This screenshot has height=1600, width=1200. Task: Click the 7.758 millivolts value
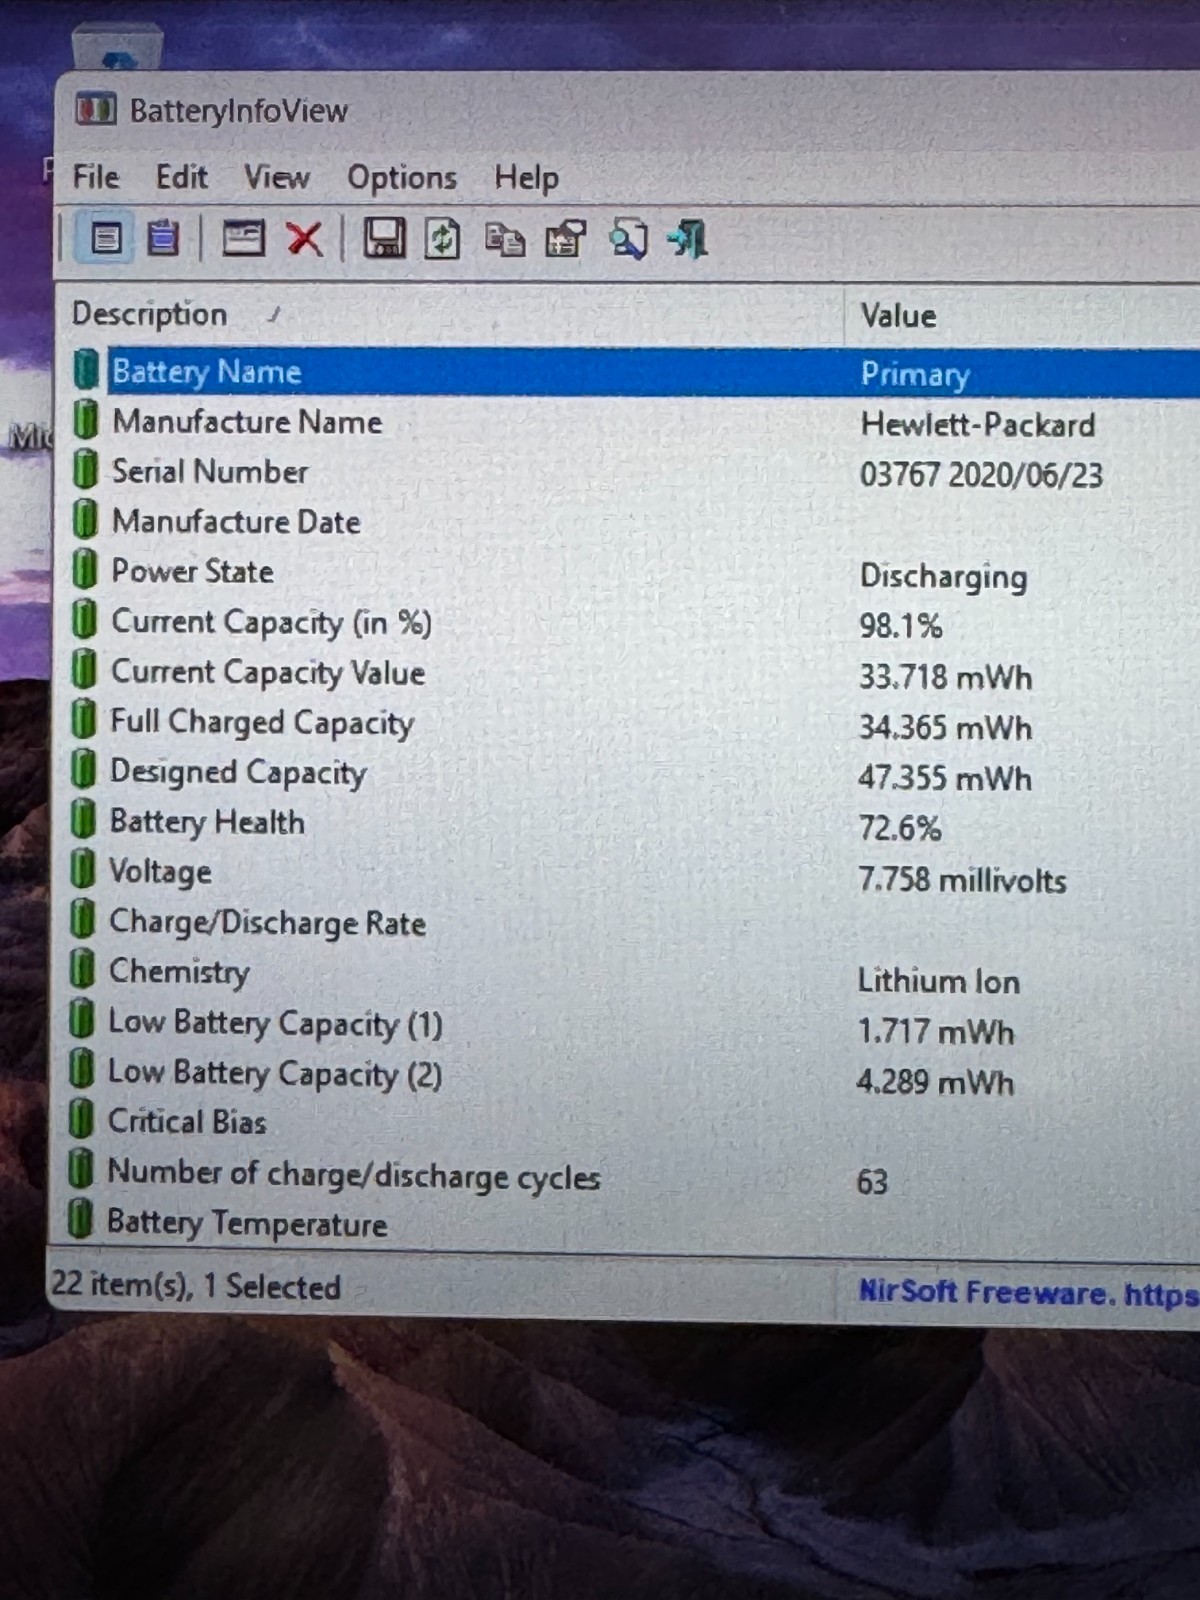(x=962, y=881)
